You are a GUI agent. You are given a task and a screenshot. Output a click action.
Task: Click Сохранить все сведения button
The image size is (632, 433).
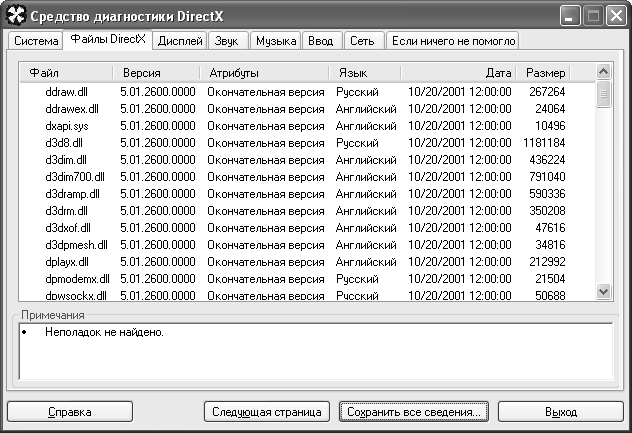coord(413,411)
